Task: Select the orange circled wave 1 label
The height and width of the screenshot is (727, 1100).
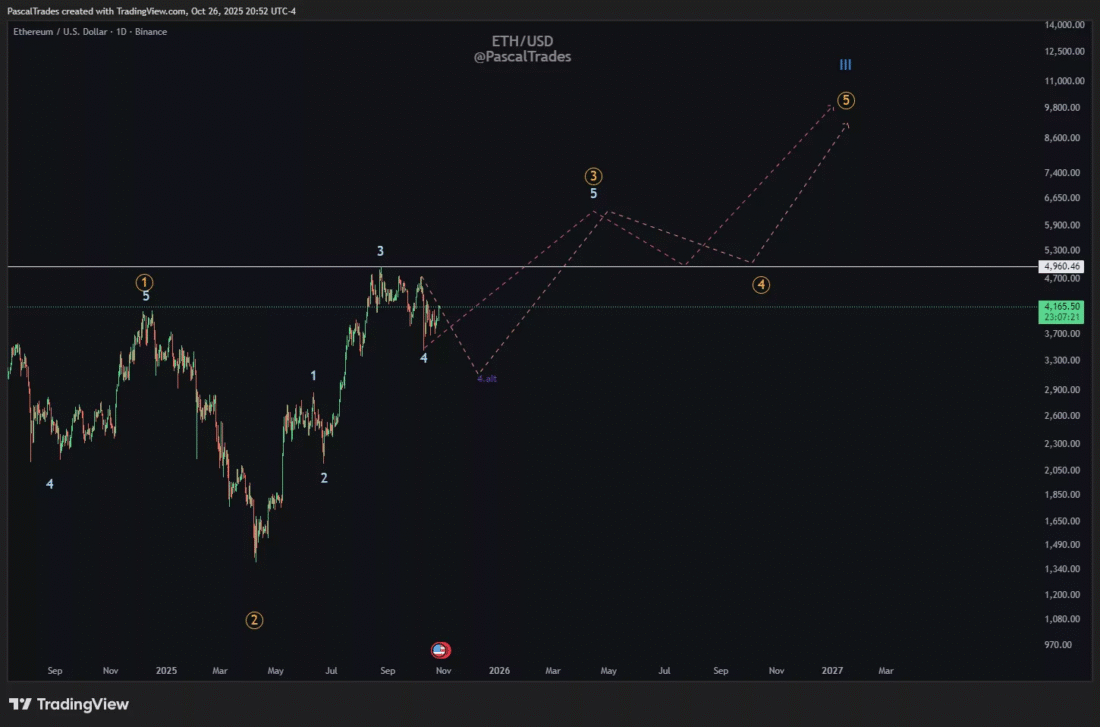Action: pyautogui.click(x=146, y=283)
